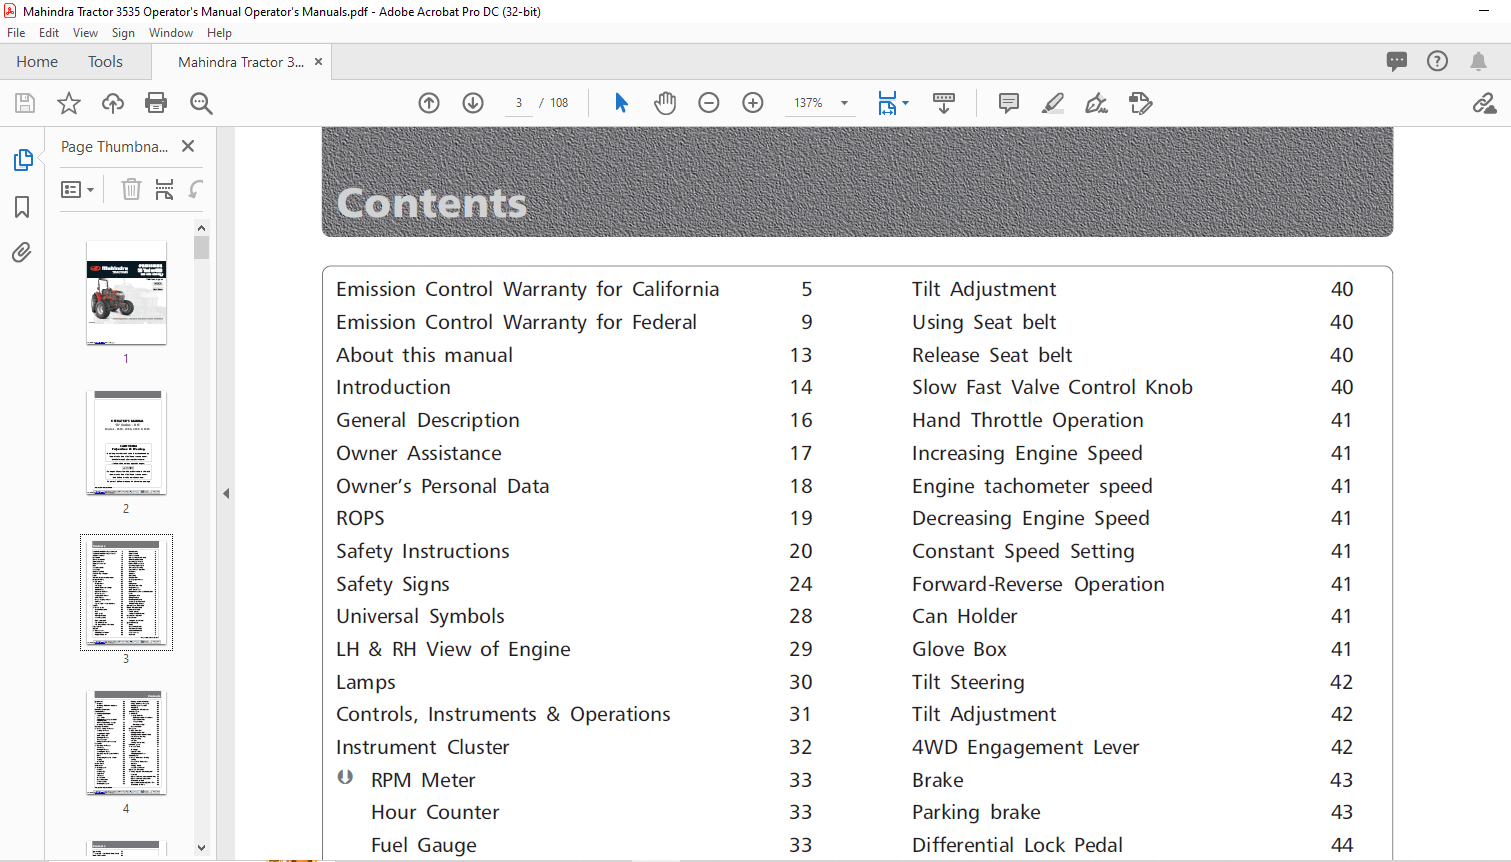Click 'Slow Fast Valve Control Knob' entry
The width and height of the screenshot is (1511, 862).
(x=1052, y=387)
